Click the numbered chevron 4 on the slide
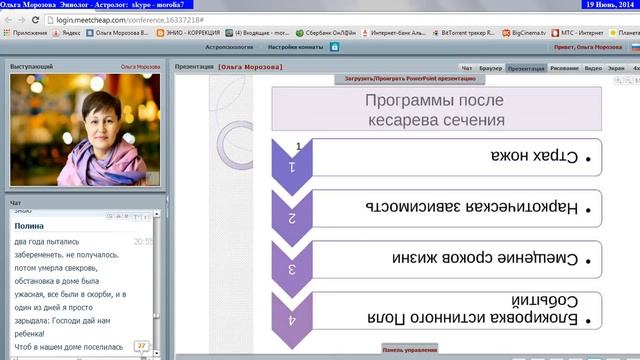 click(x=292, y=320)
